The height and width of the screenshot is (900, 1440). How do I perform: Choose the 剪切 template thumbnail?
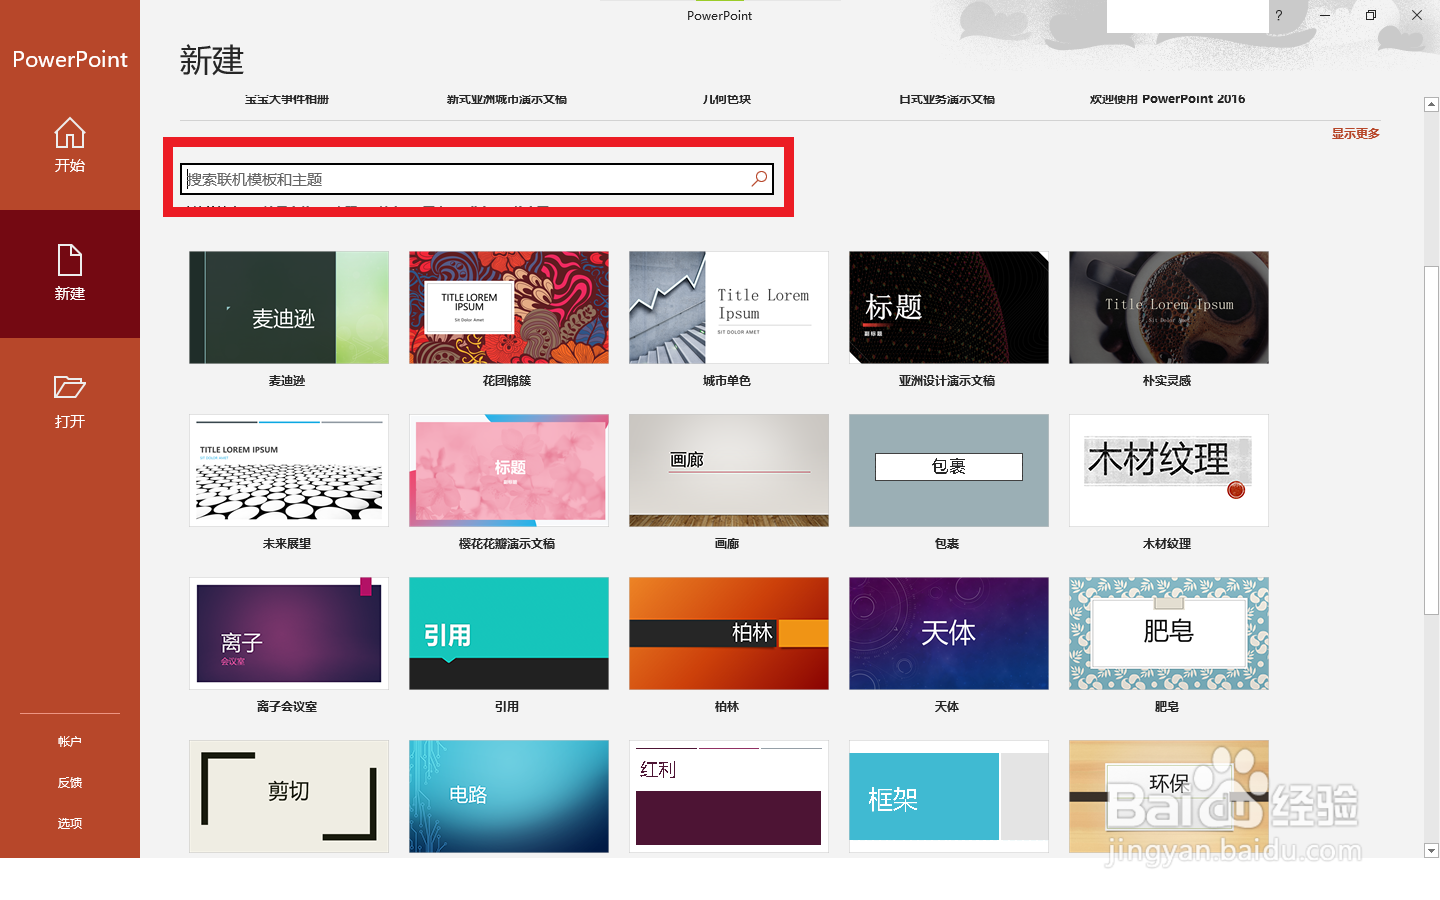pos(289,796)
